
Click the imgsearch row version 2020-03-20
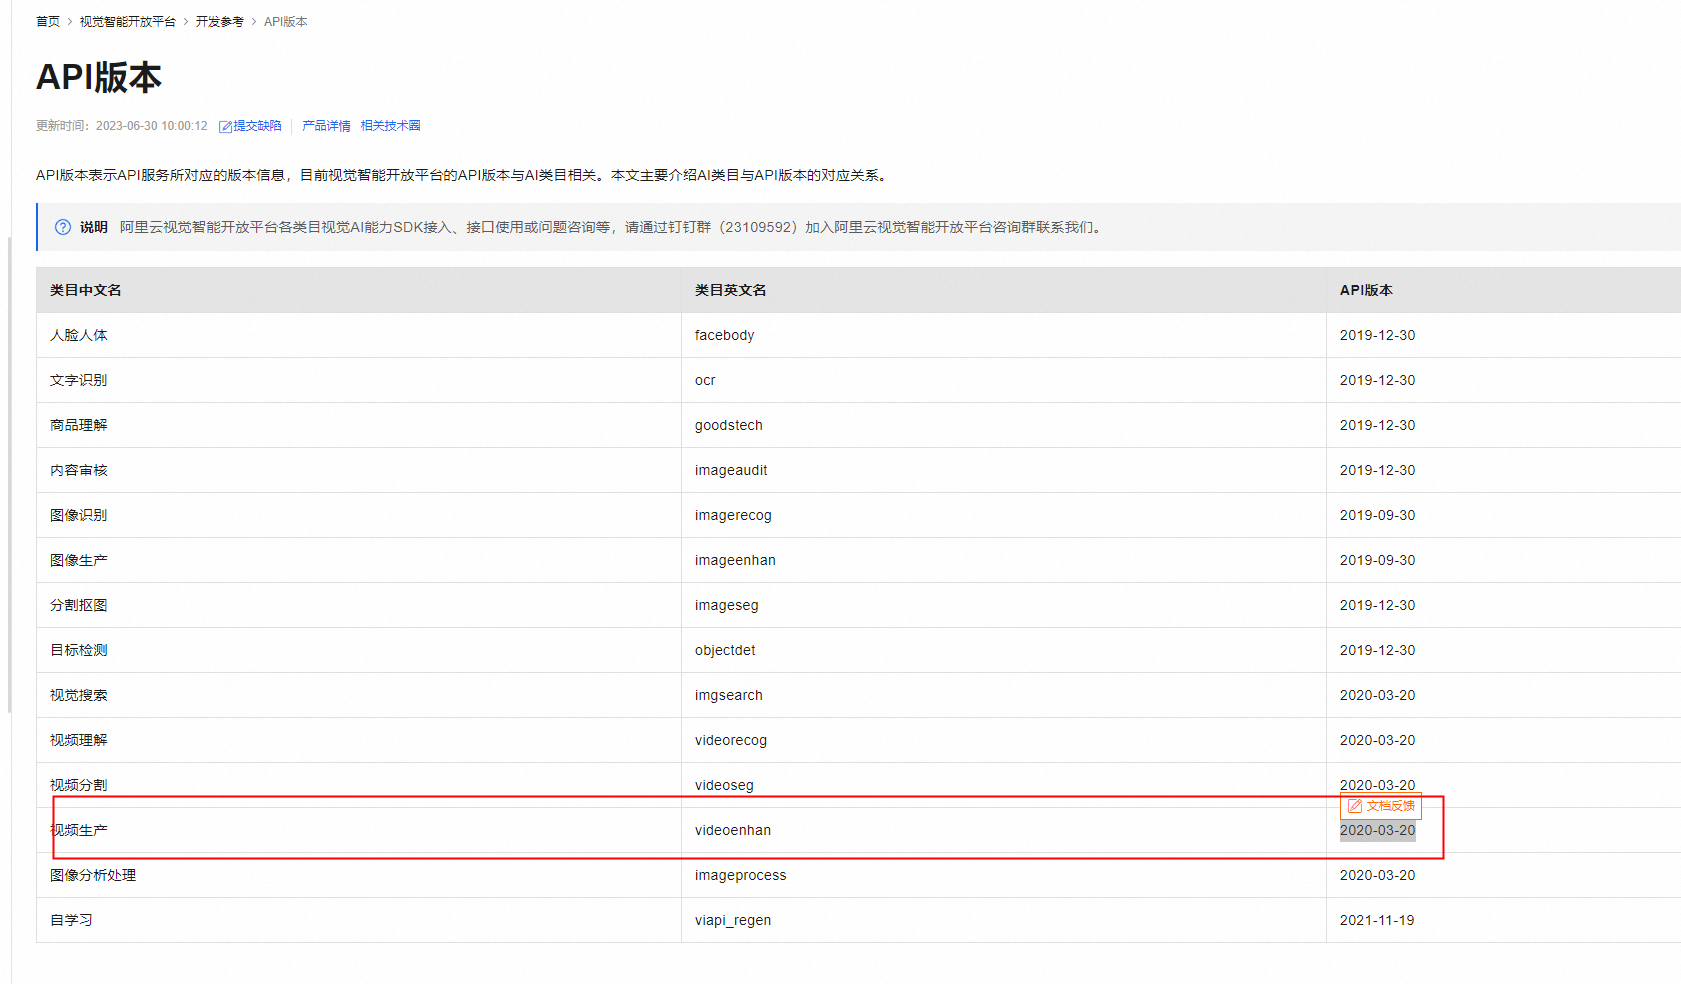tap(1377, 695)
